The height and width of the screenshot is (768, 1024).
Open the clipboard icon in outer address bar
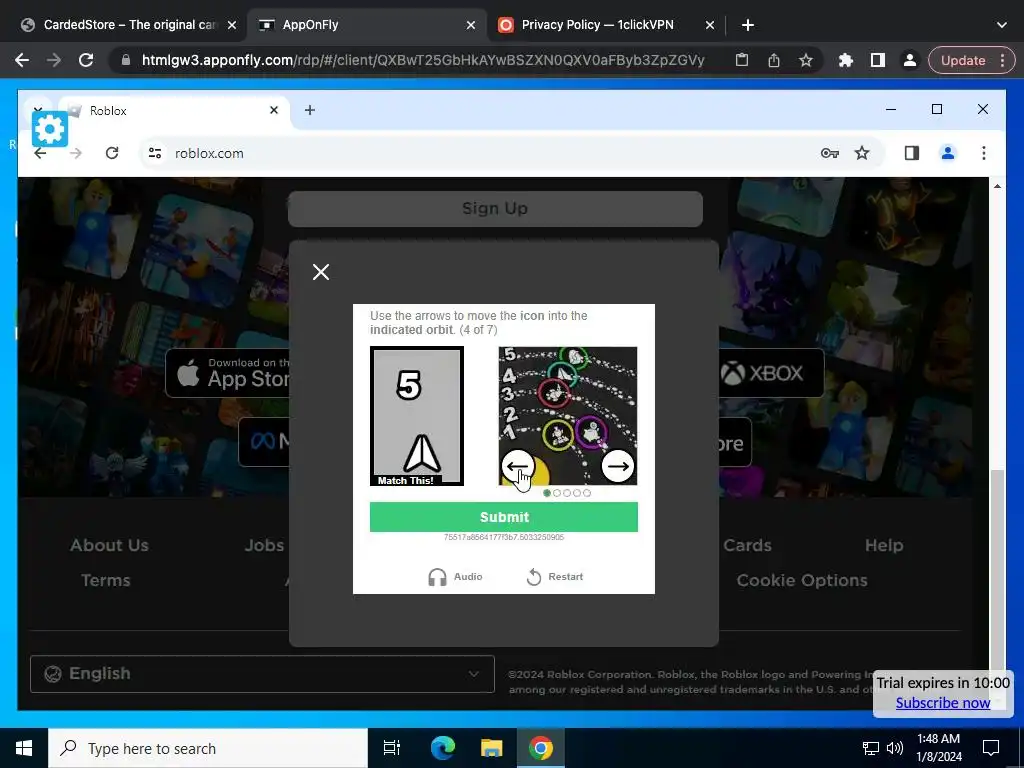pos(742,60)
